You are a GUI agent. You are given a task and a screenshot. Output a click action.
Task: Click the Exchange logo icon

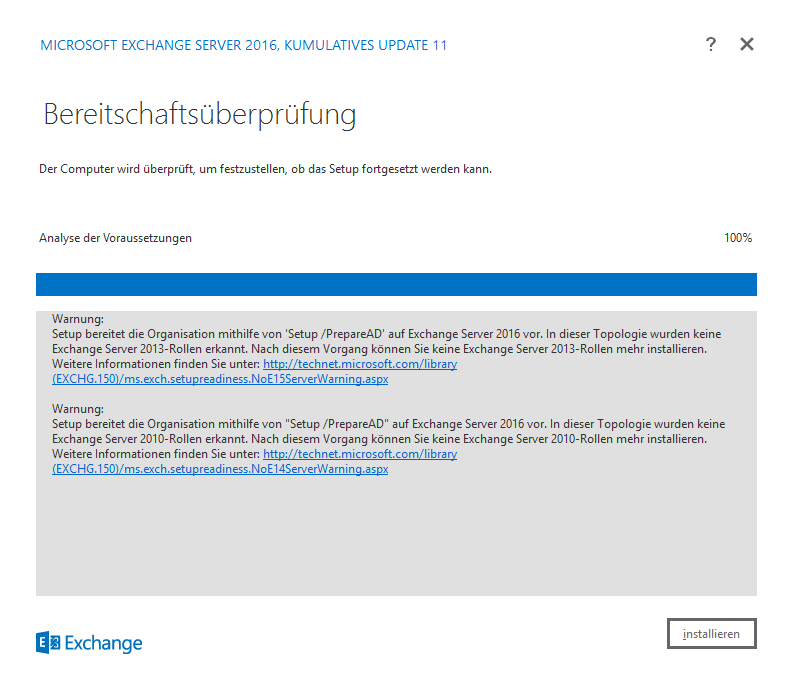coord(48,643)
